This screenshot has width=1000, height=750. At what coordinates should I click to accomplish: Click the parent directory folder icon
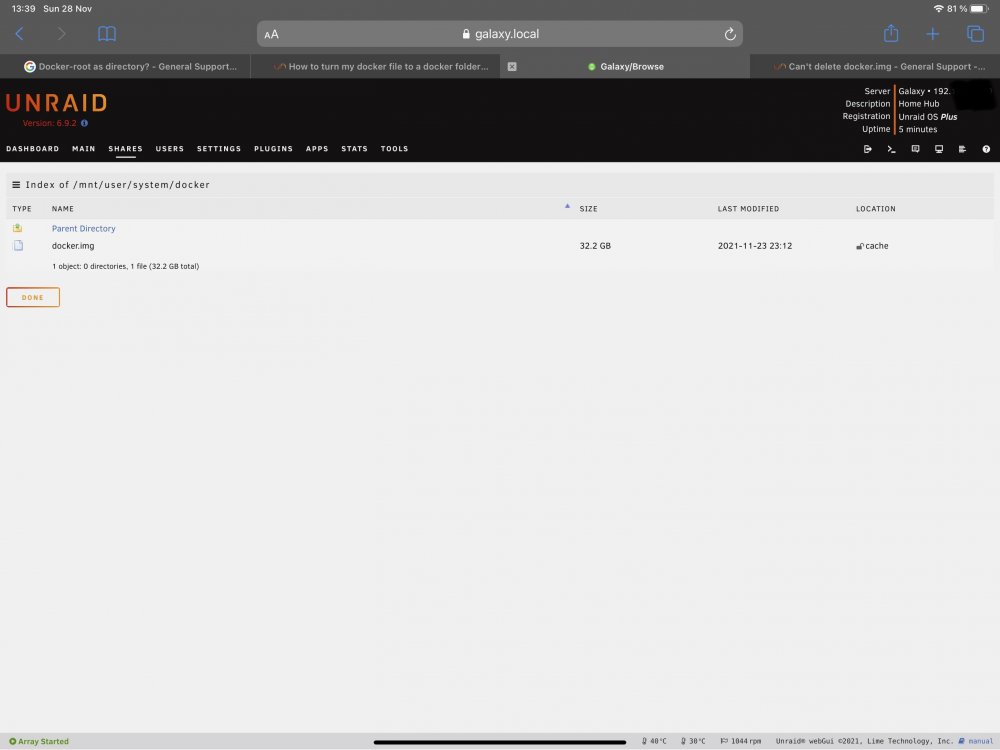tap(17, 228)
